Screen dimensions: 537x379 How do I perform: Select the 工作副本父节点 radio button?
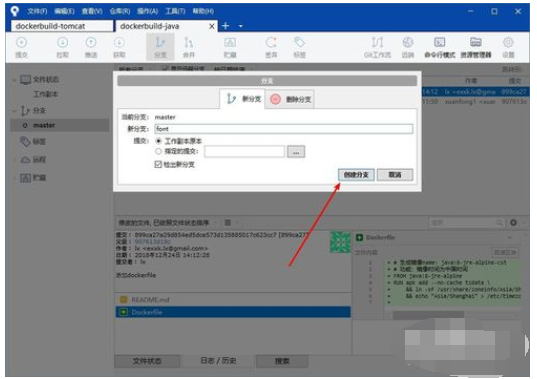coord(158,141)
